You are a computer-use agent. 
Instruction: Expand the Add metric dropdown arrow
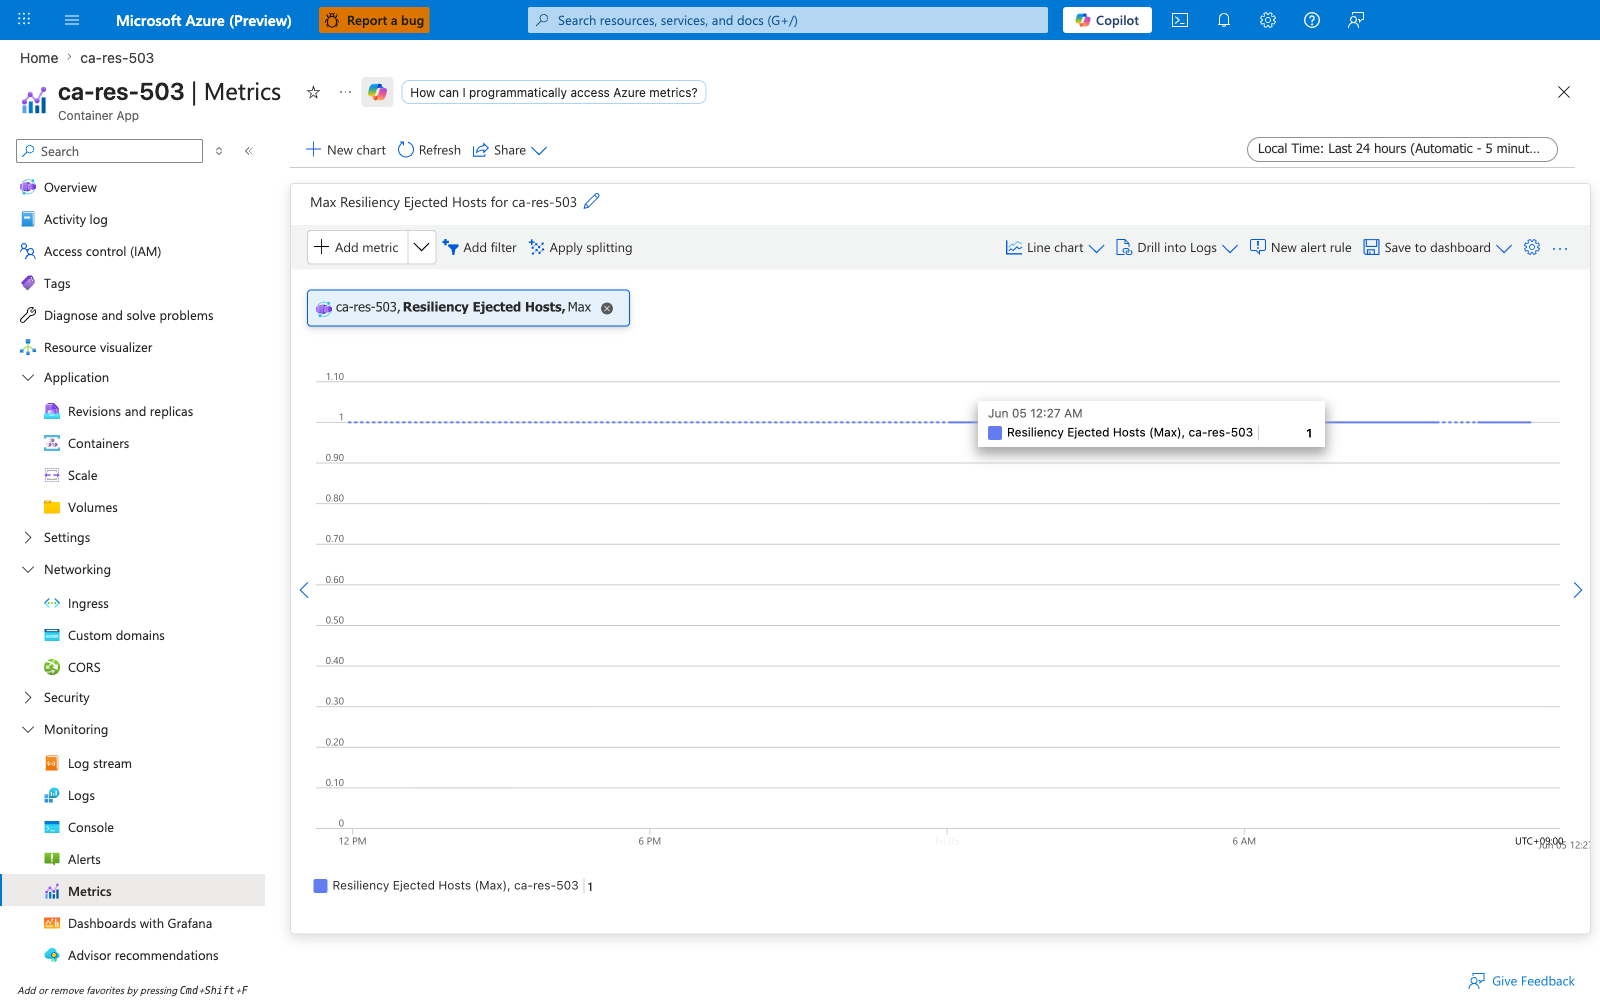pyautogui.click(x=422, y=247)
